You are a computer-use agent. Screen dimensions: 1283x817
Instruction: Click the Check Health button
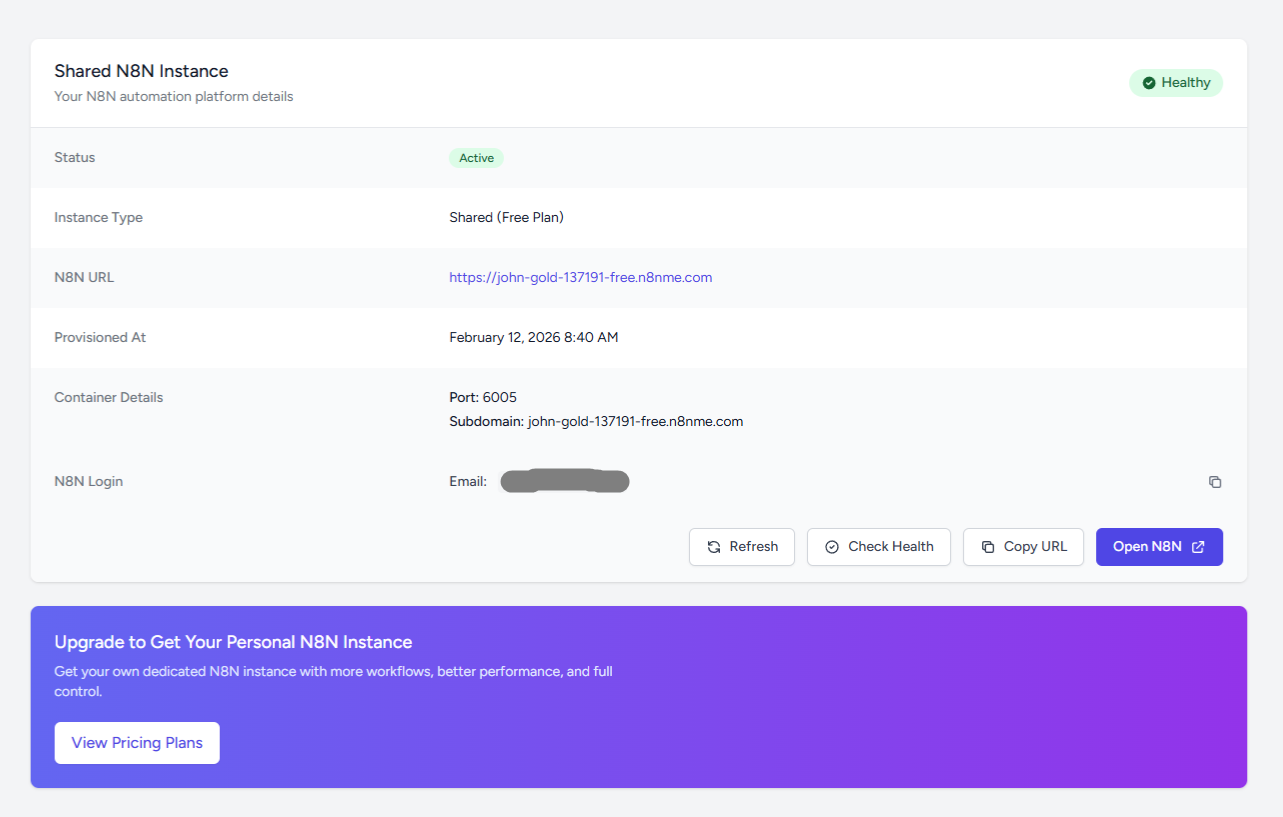pyautogui.click(x=878, y=546)
